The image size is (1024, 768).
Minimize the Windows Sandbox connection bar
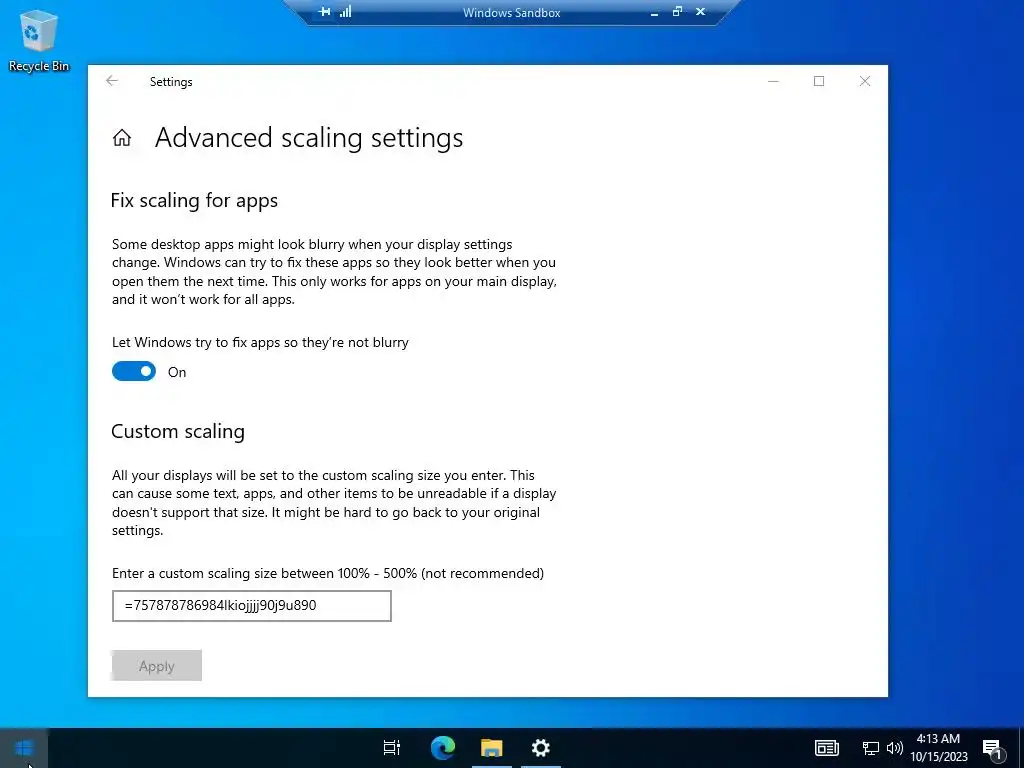click(654, 12)
